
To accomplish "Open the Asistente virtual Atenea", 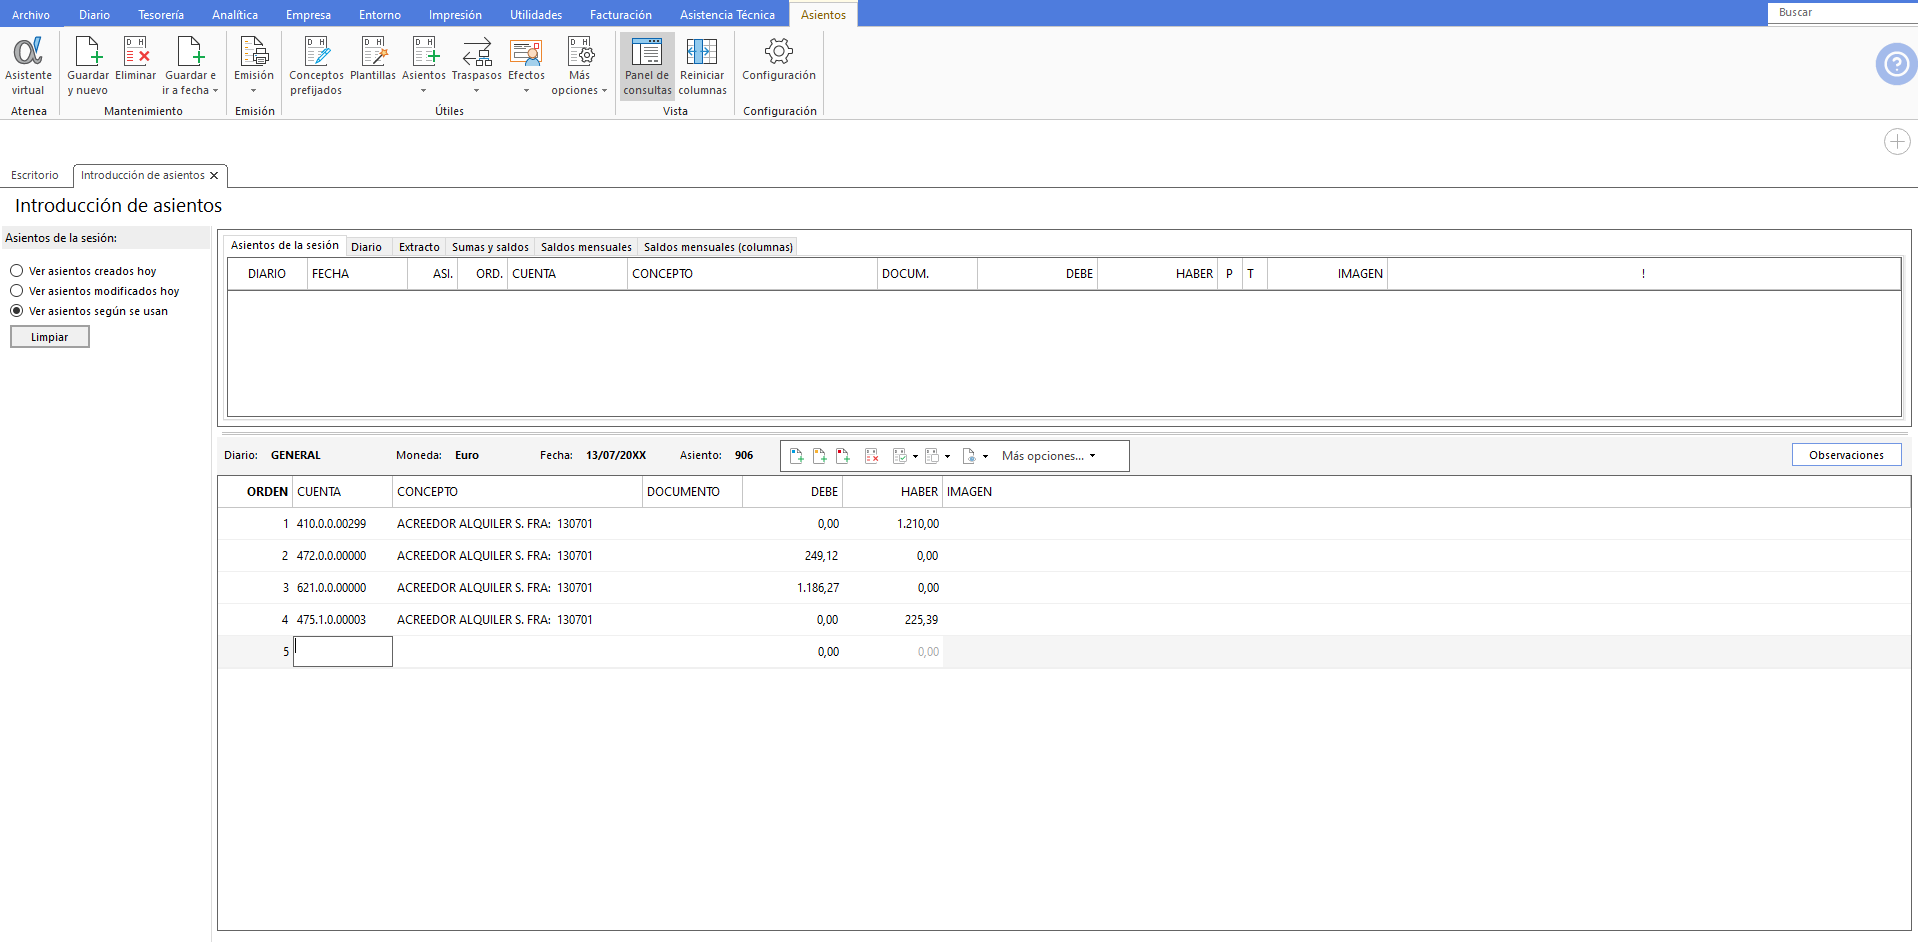I will pos(28,66).
